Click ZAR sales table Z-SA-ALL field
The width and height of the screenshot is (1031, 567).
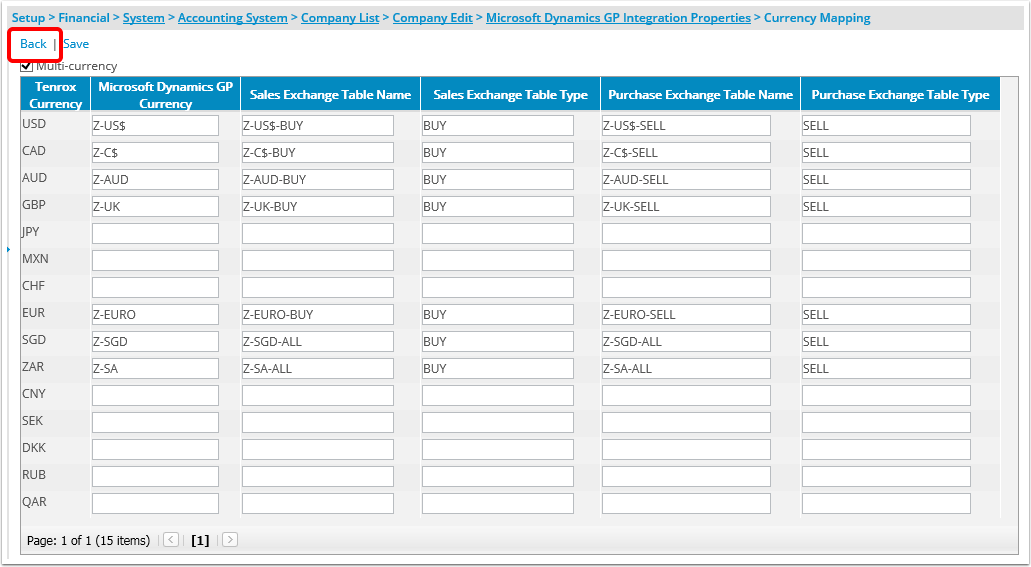[x=318, y=368]
